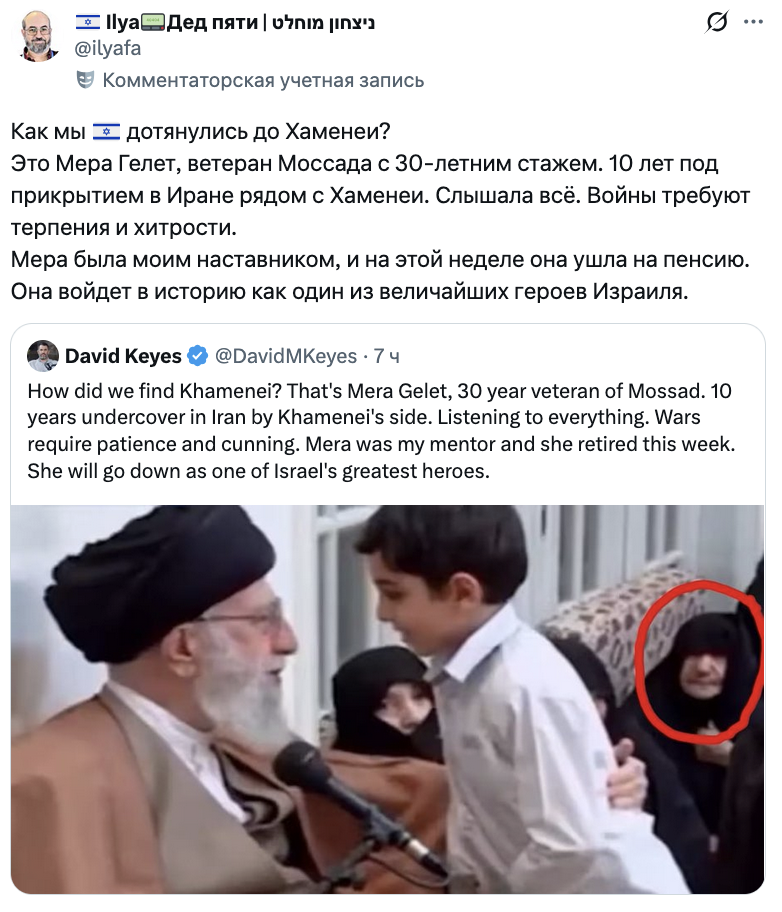Click the Israeli flag emoji in the display name
The image size is (782, 912).
tap(88, 23)
